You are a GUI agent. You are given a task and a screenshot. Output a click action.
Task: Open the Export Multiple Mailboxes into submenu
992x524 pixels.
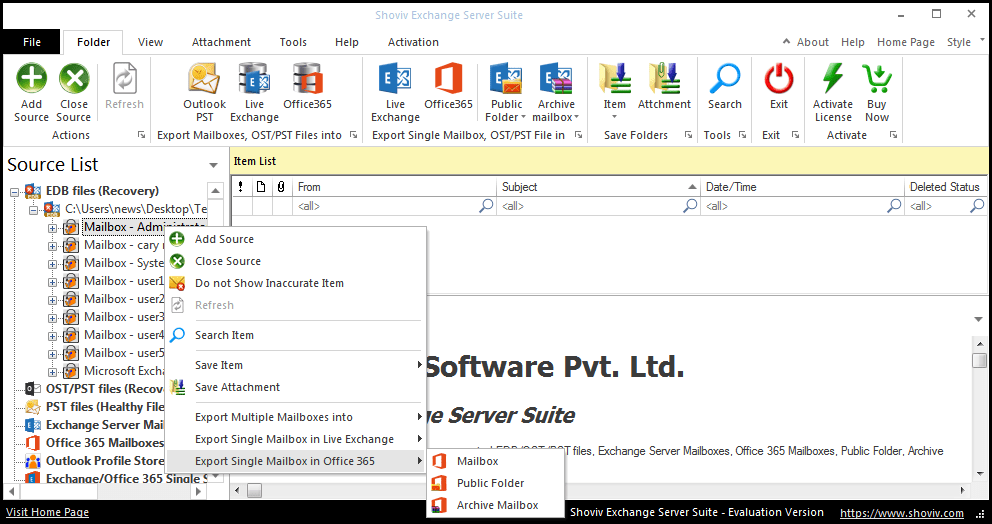[x=295, y=417]
